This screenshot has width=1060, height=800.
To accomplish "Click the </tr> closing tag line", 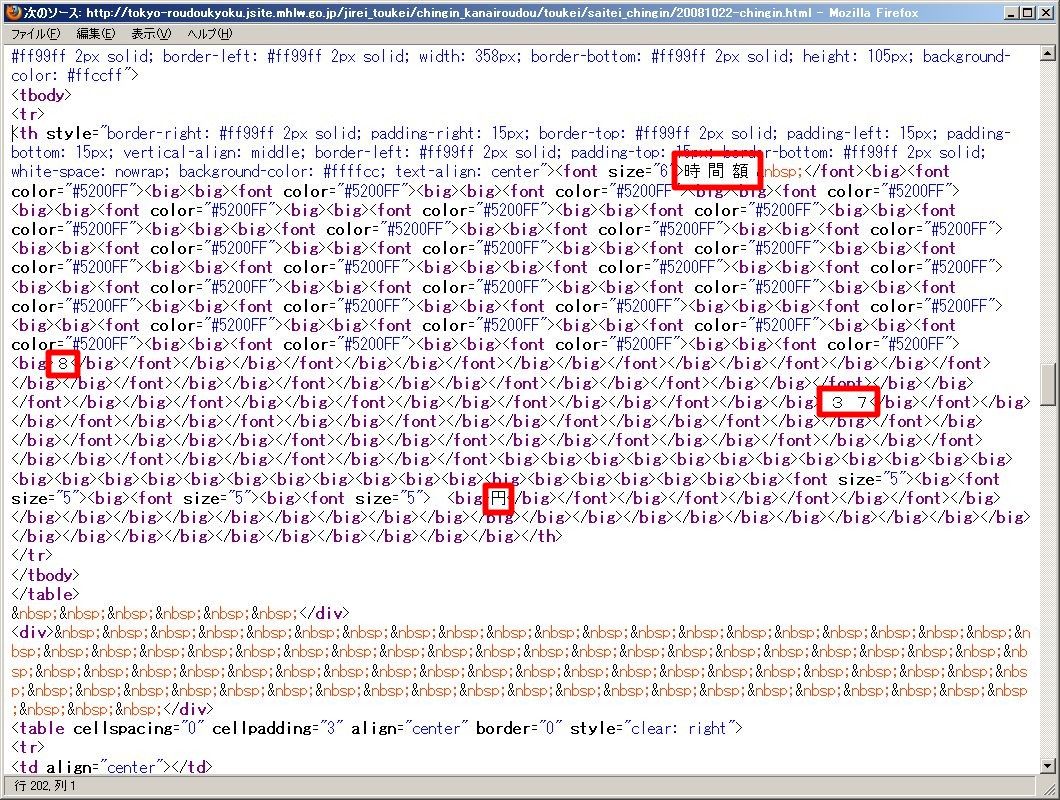I will [x=32, y=555].
